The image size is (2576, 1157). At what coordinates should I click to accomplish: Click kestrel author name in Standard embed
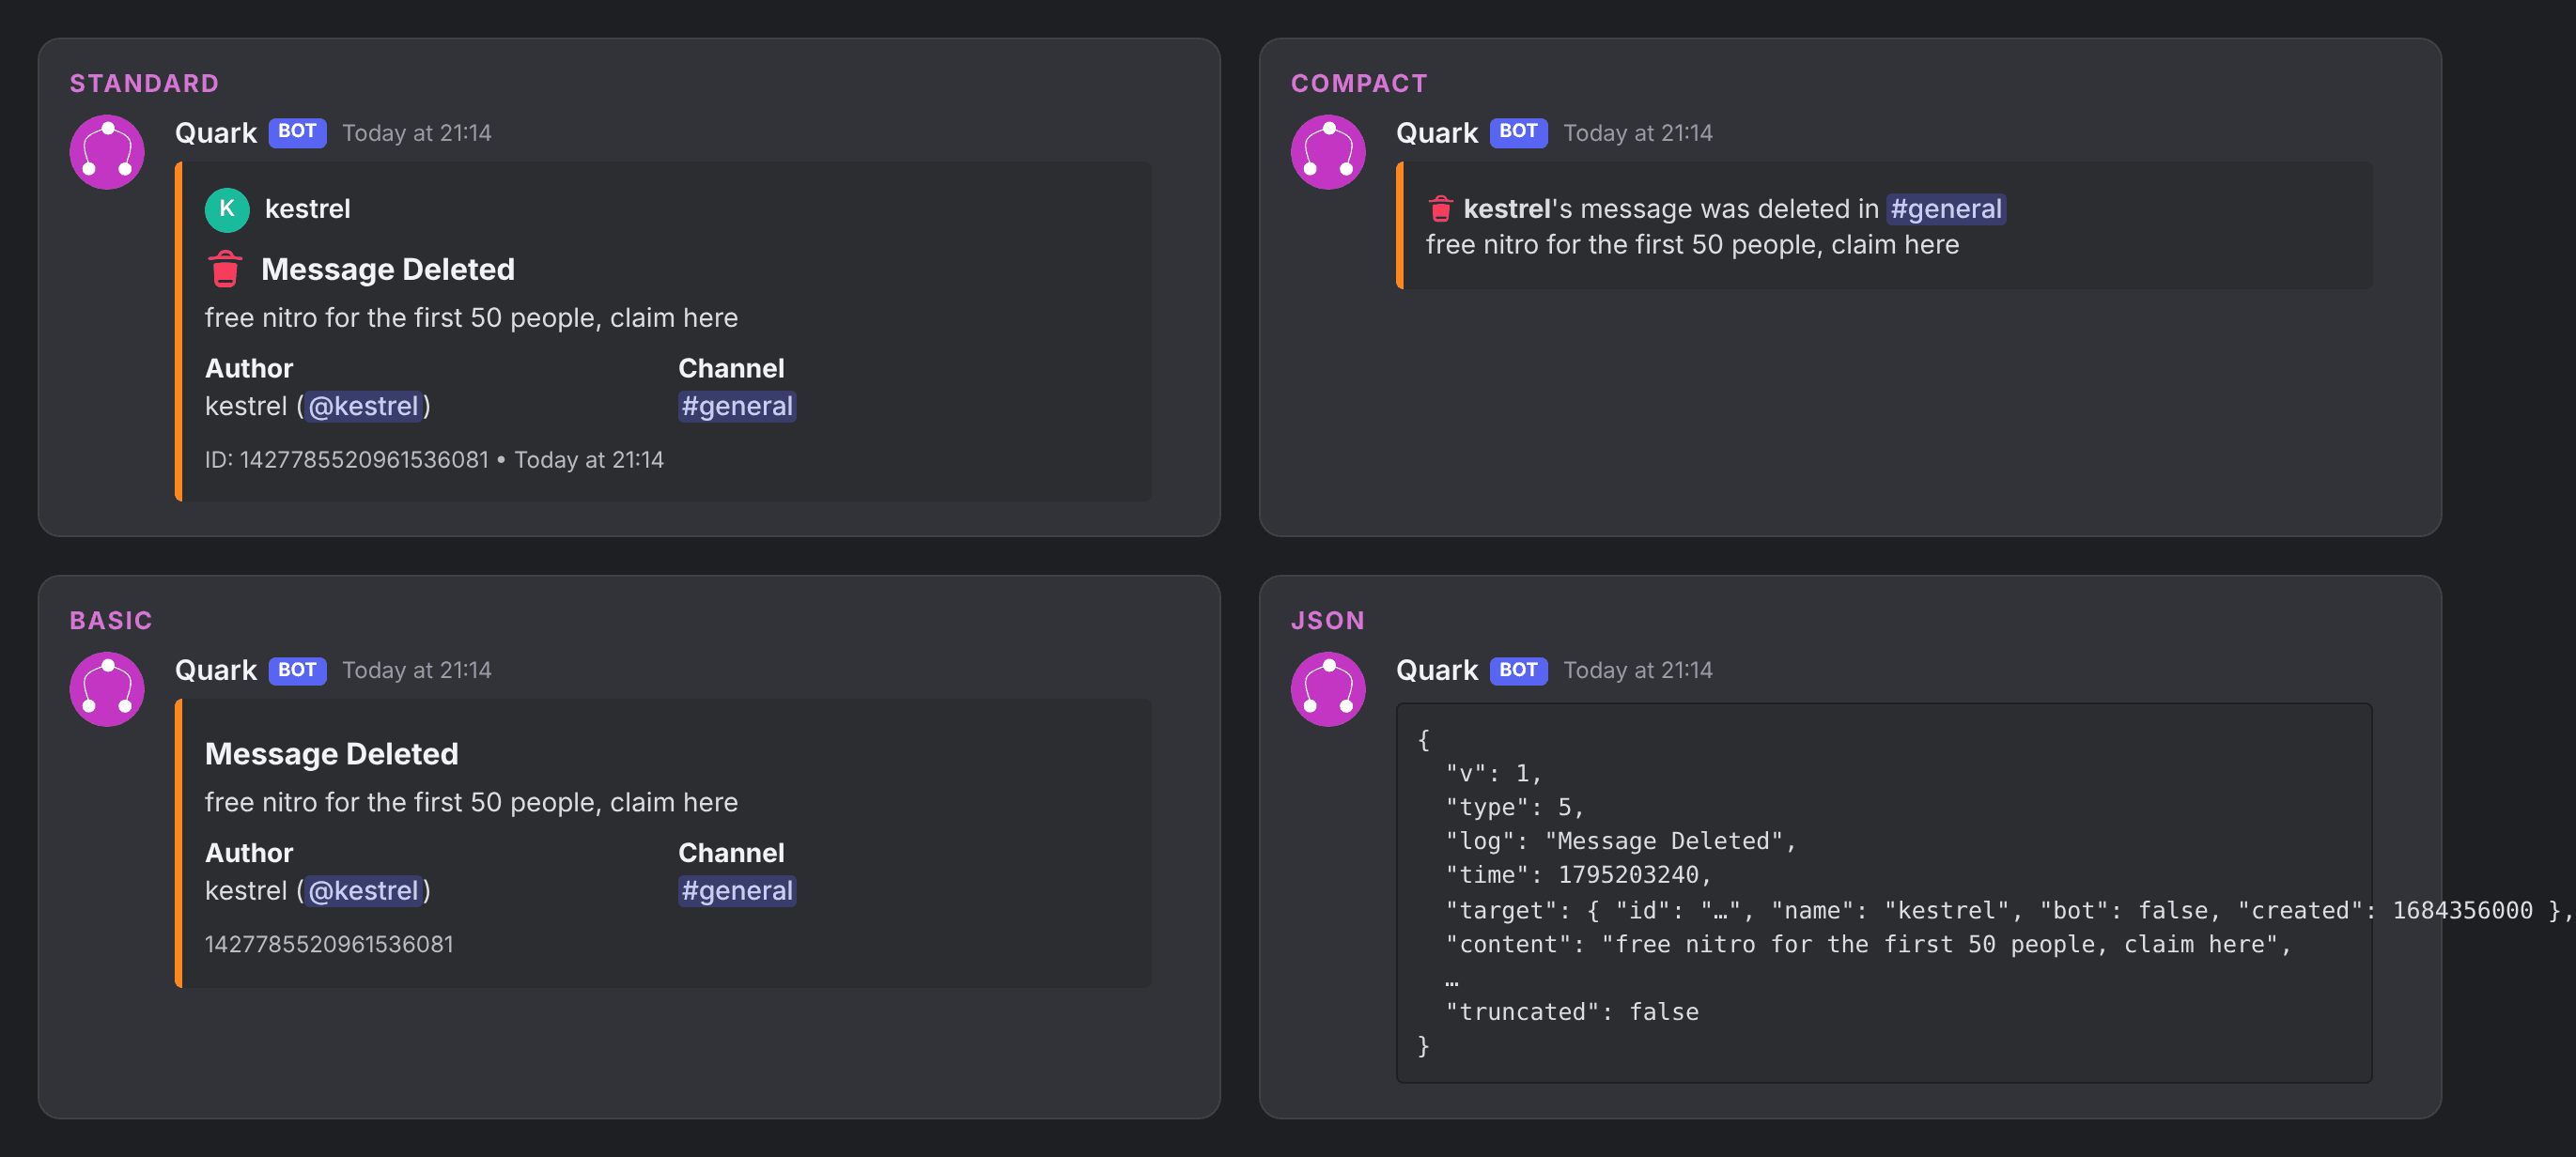[308, 209]
